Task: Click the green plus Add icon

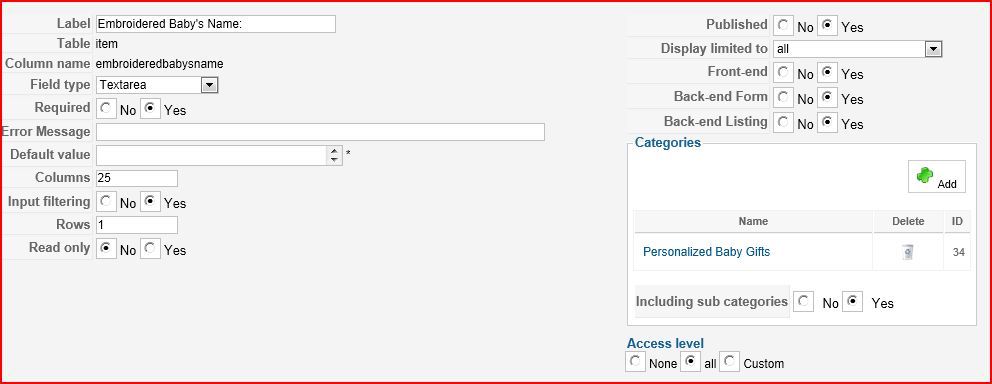Action: pos(937,177)
